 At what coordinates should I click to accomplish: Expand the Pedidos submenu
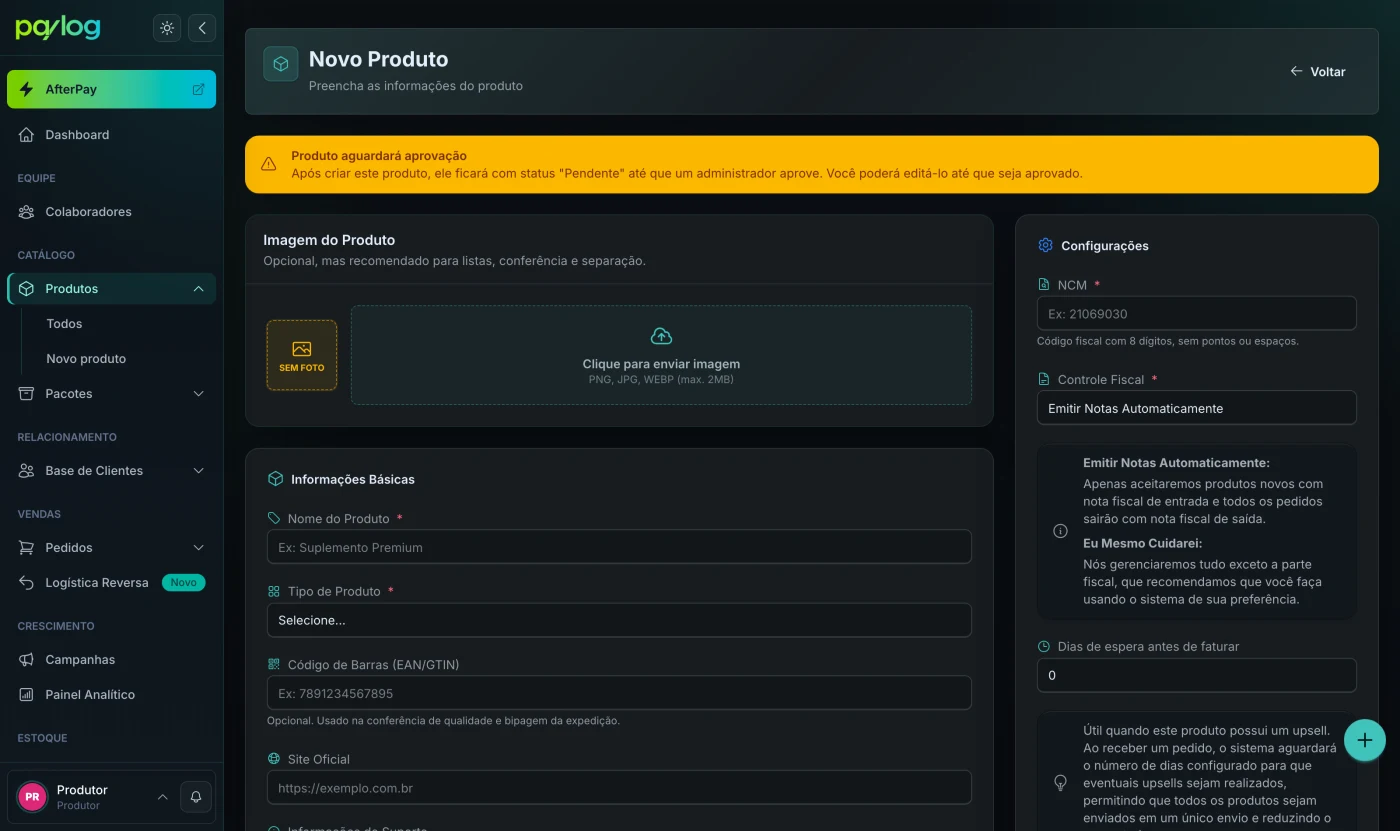pyautogui.click(x=198, y=548)
